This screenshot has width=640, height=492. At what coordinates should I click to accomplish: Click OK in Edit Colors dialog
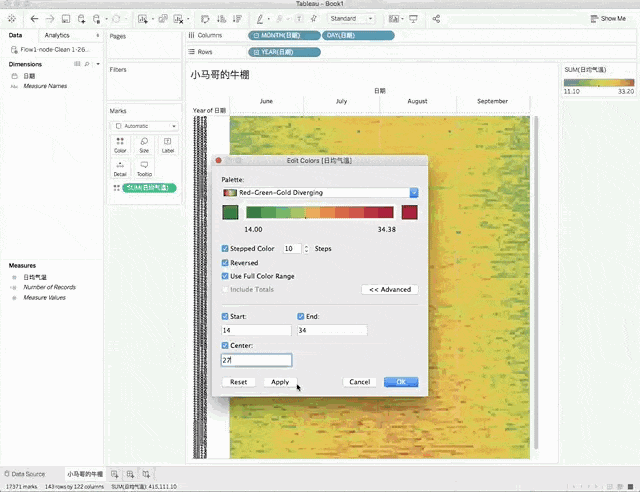point(401,382)
